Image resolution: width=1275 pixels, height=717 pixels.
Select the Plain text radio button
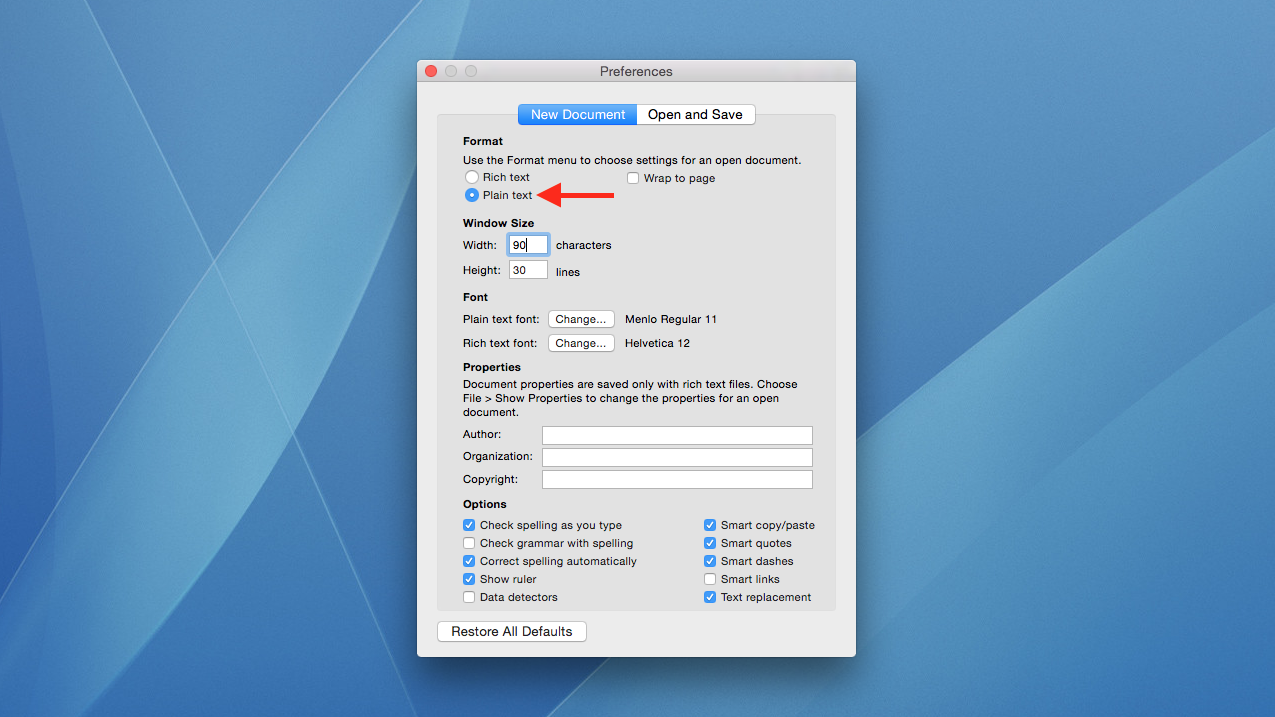(472, 195)
